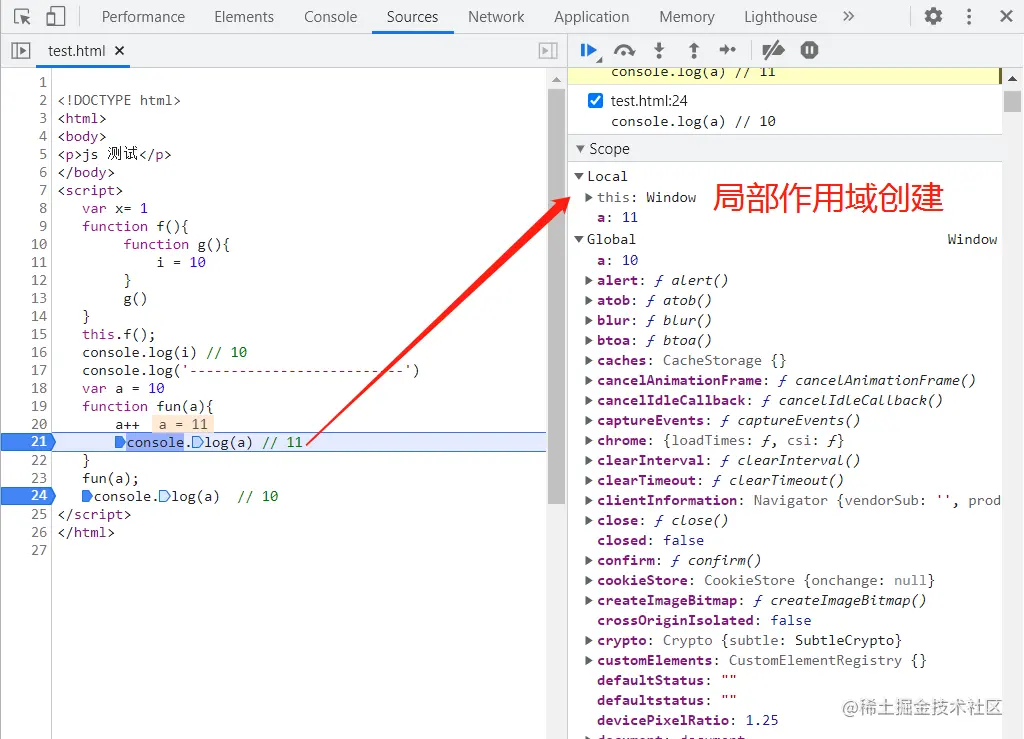
Task: Expand the customElements entry
Action: pyautogui.click(x=588, y=660)
